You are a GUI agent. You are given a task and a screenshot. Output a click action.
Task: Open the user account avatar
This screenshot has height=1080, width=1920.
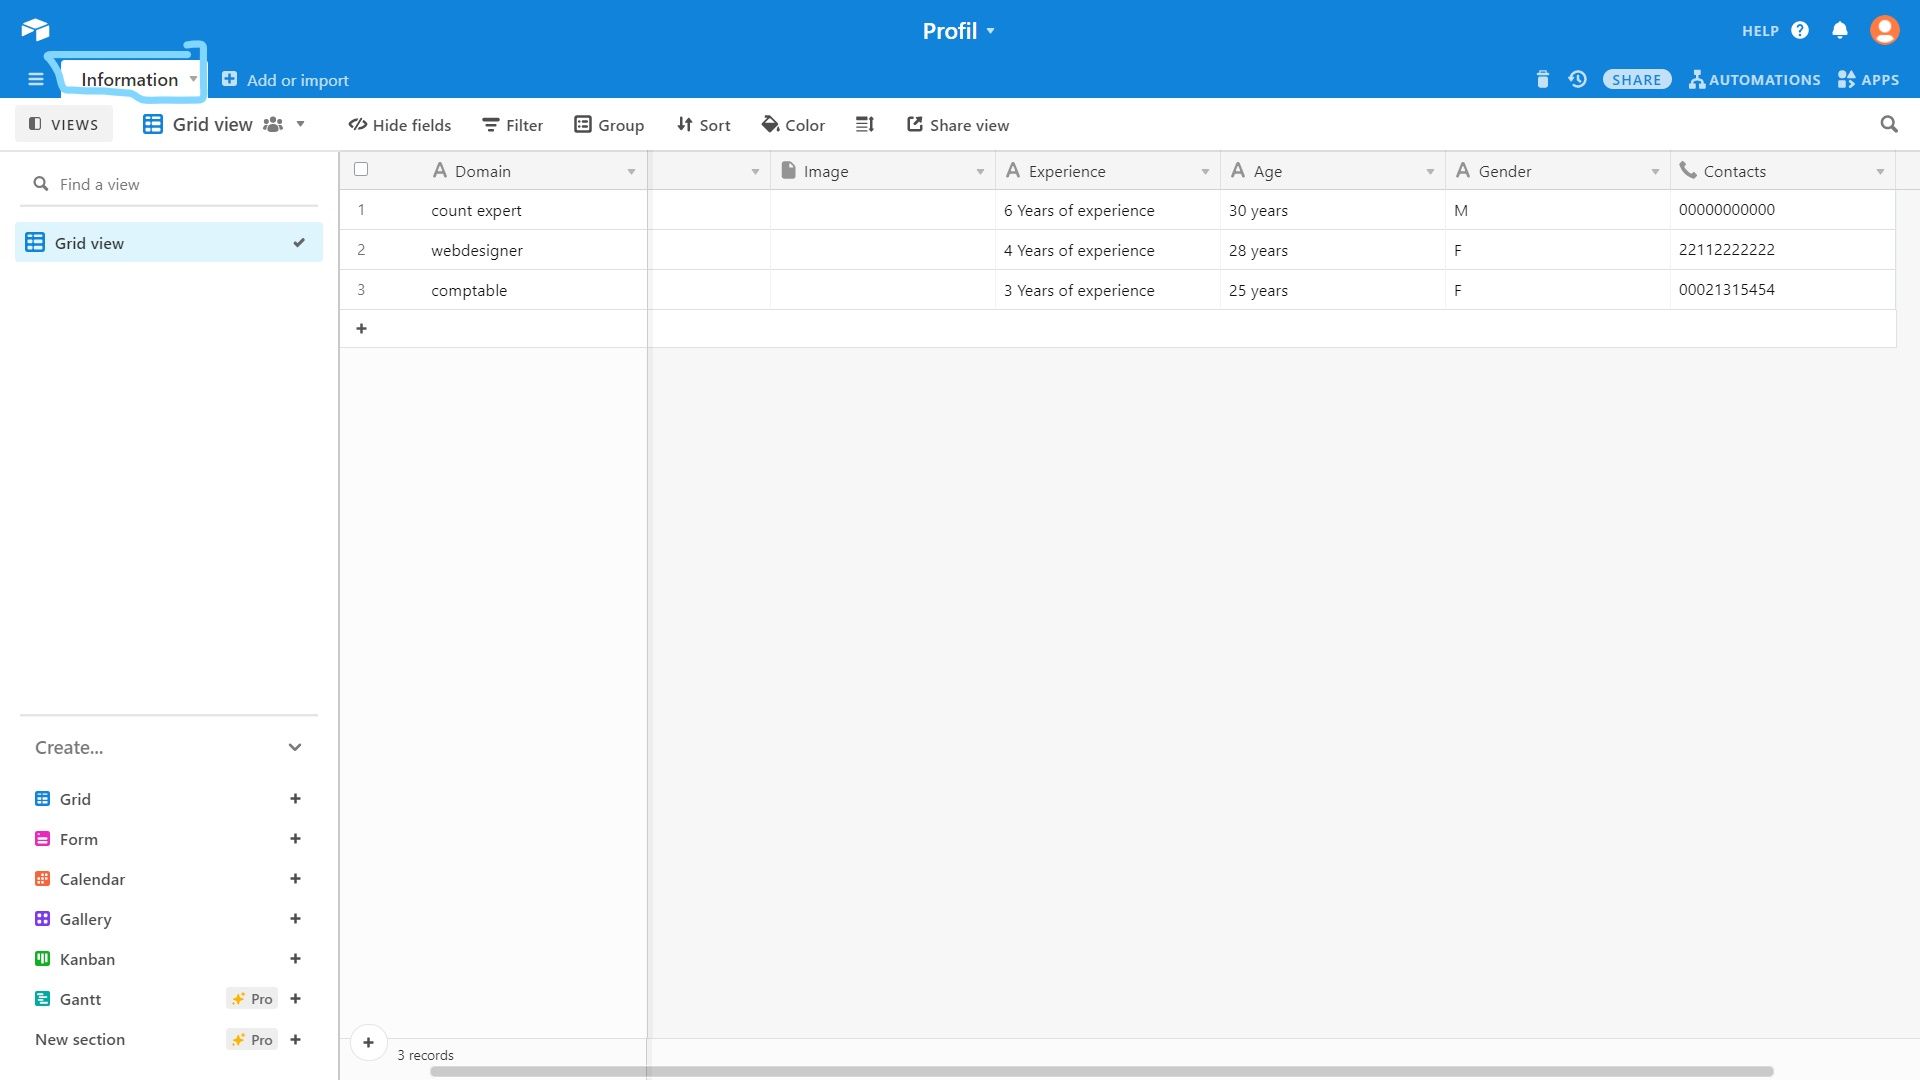pyautogui.click(x=1885, y=30)
